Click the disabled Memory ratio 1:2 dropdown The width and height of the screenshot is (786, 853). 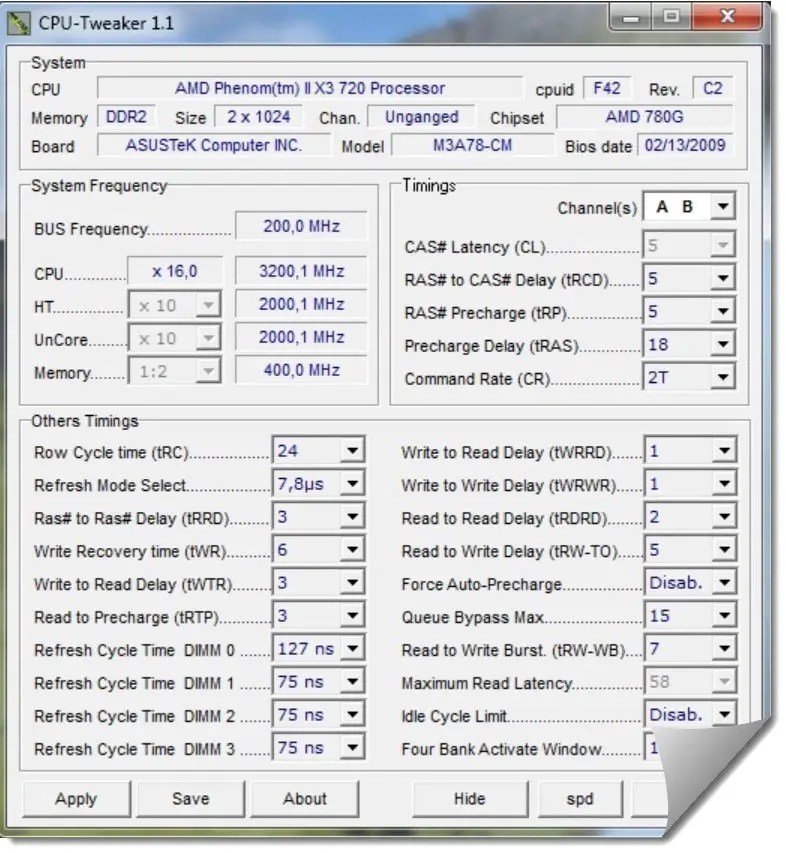(175, 371)
